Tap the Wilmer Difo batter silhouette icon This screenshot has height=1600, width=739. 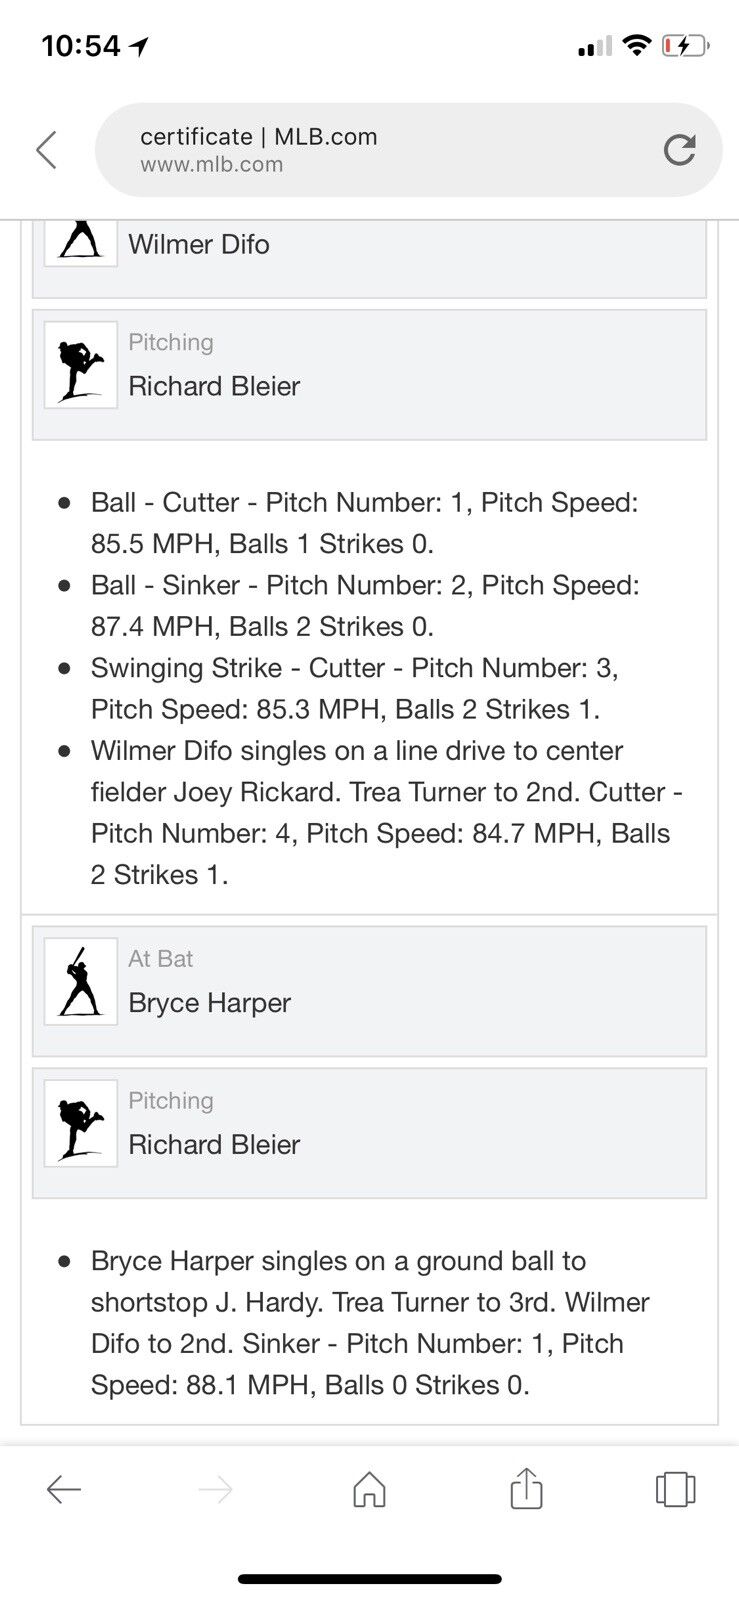tap(80, 242)
